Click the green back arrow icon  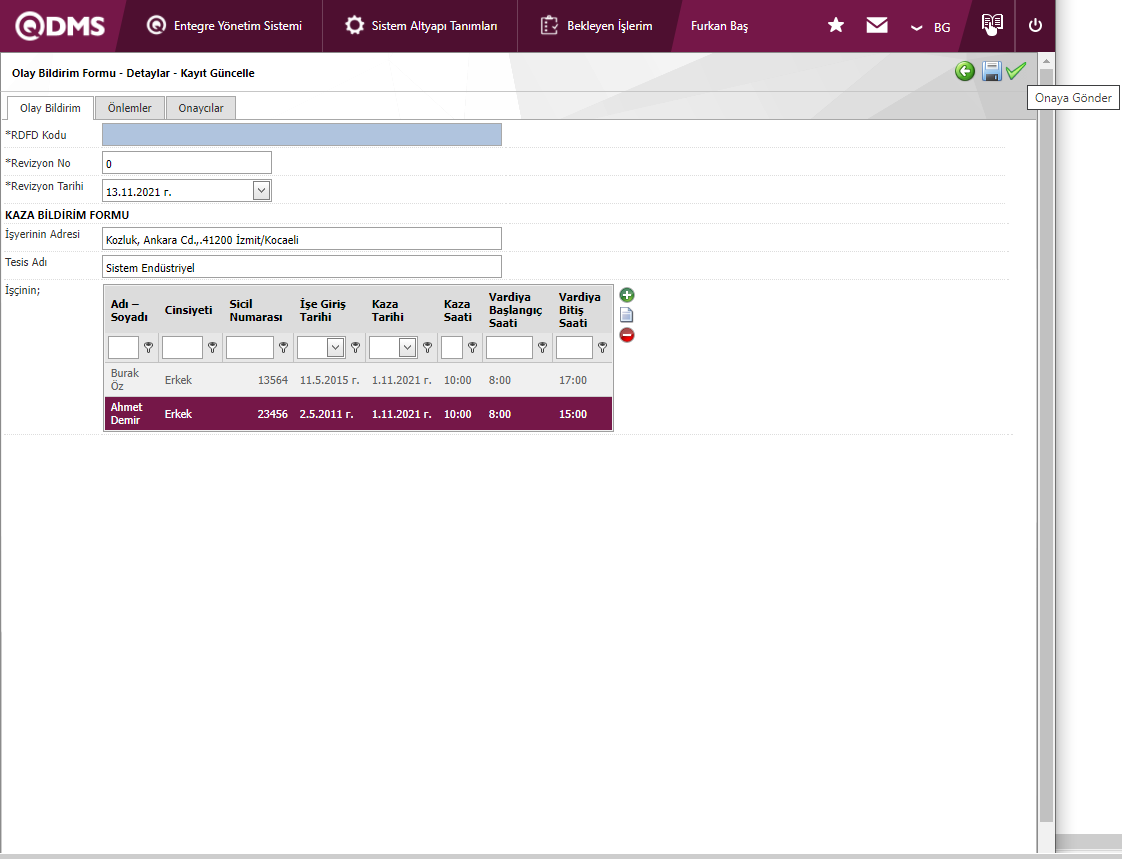tap(965, 71)
